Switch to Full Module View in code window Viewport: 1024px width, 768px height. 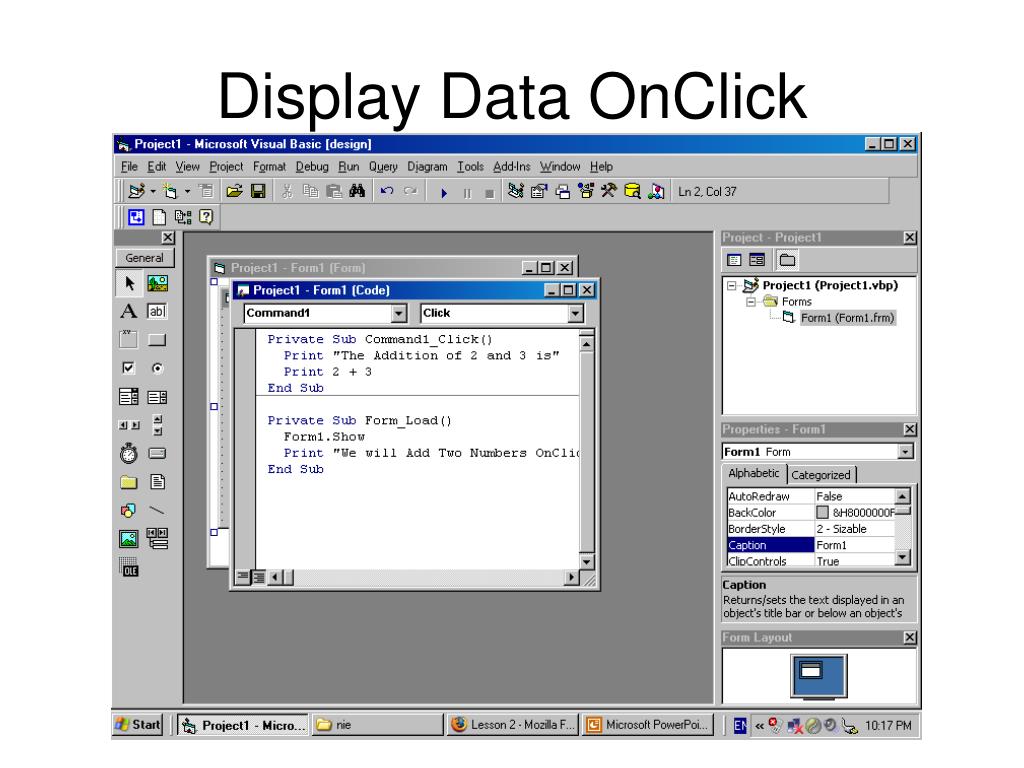click(x=259, y=577)
